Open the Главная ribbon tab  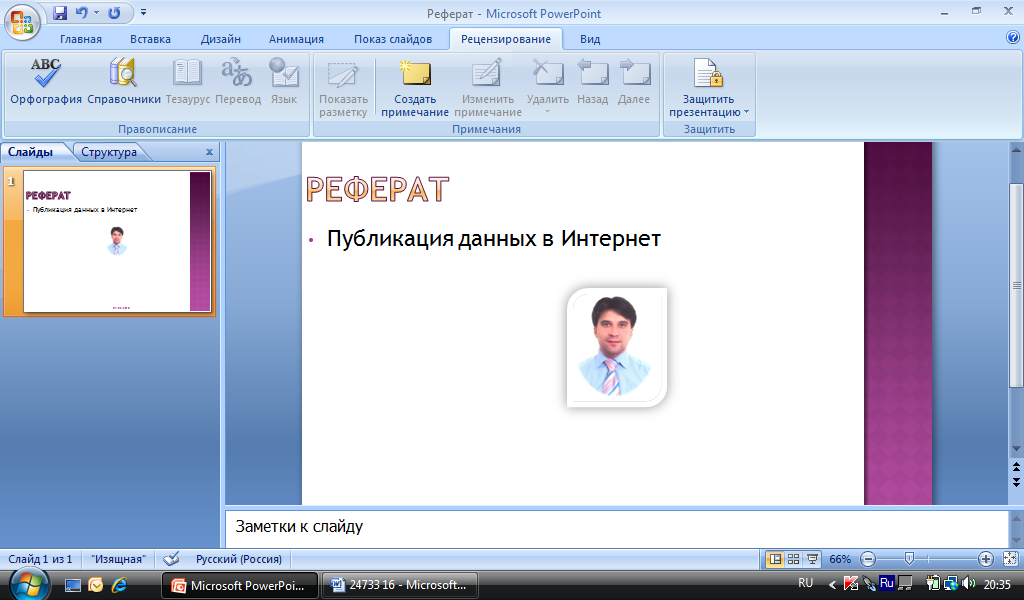(81, 39)
